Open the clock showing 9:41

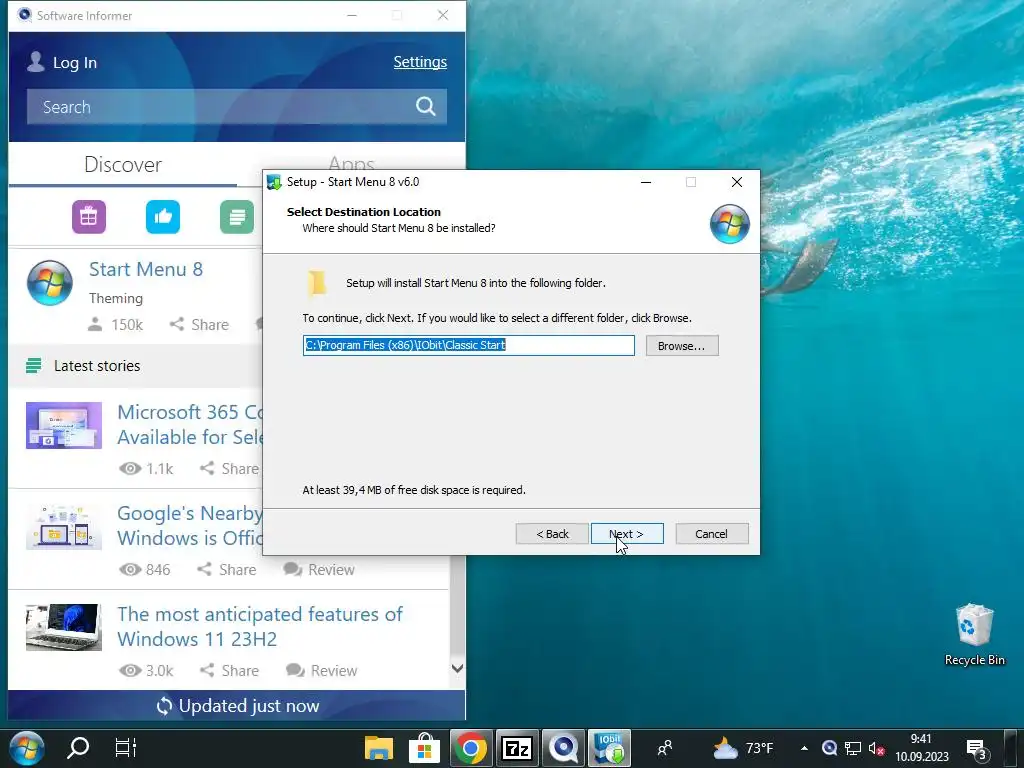[921, 748]
